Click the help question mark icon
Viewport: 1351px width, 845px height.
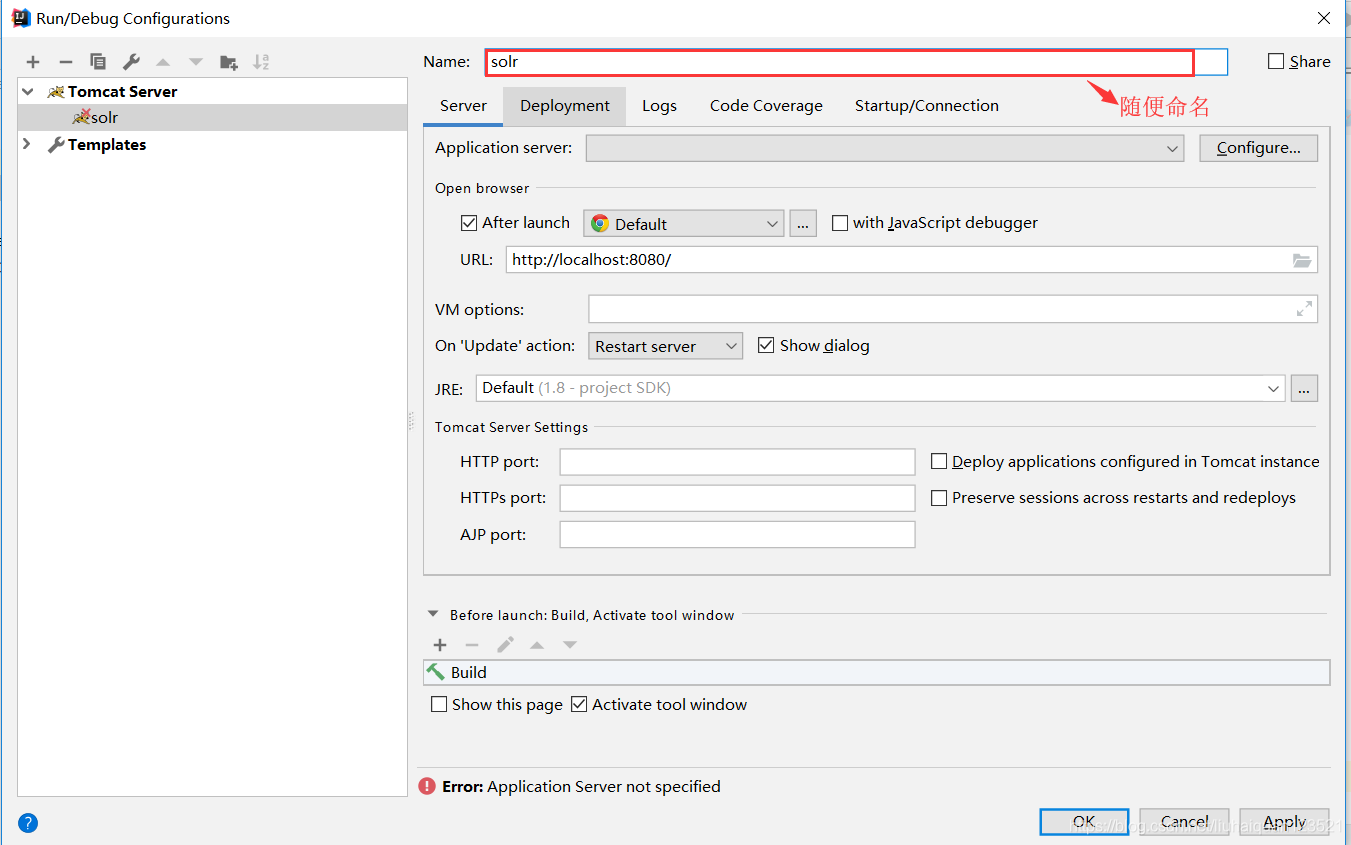(28, 823)
